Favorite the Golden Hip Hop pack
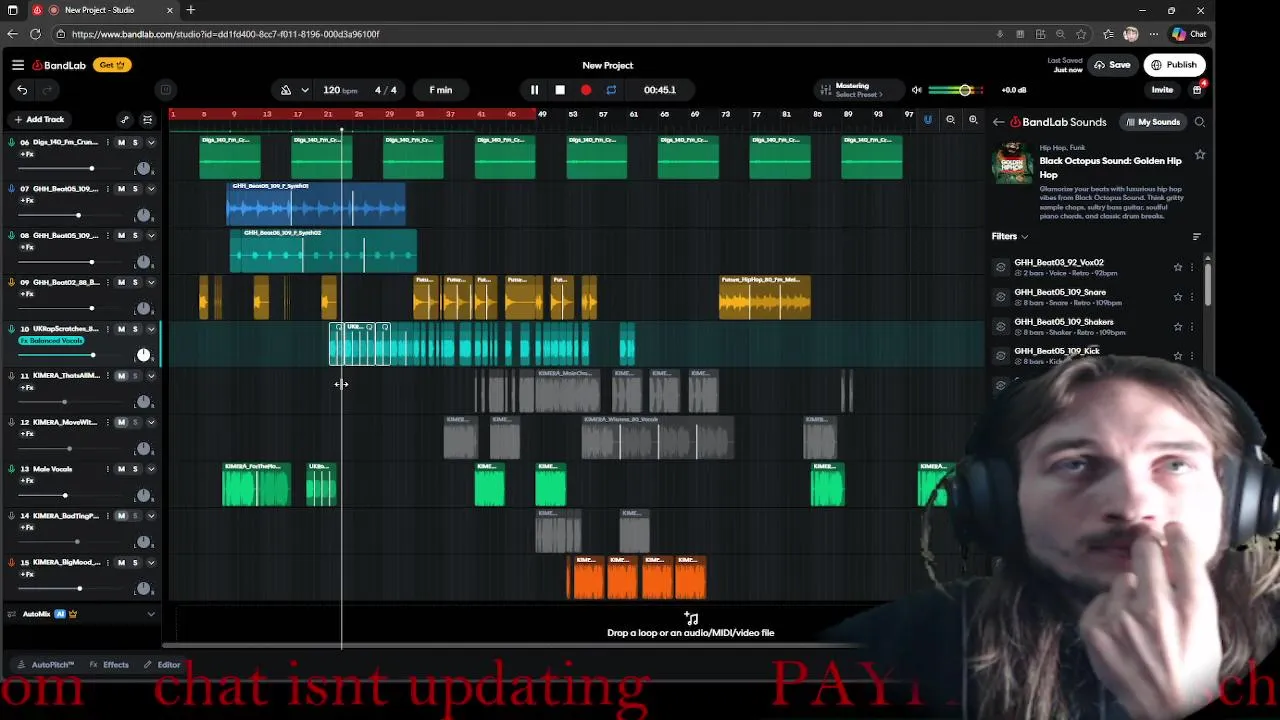Image resolution: width=1280 pixels, height=720 pixels. (1200, 155)
